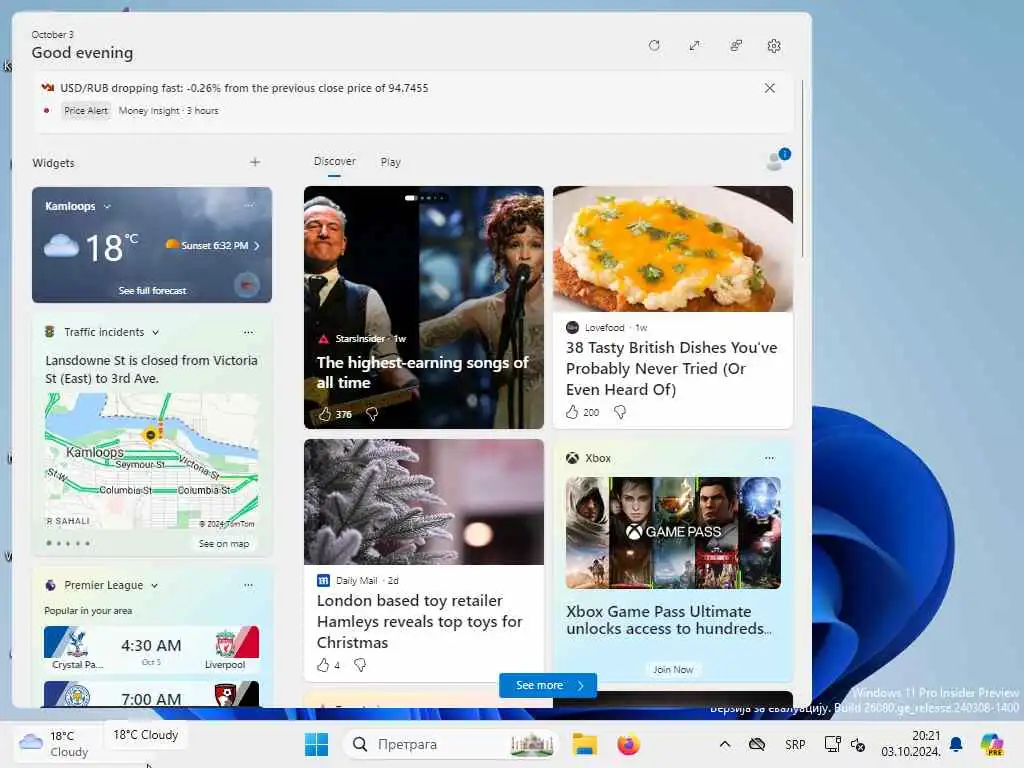Click the See more button

tap(548, 685)
